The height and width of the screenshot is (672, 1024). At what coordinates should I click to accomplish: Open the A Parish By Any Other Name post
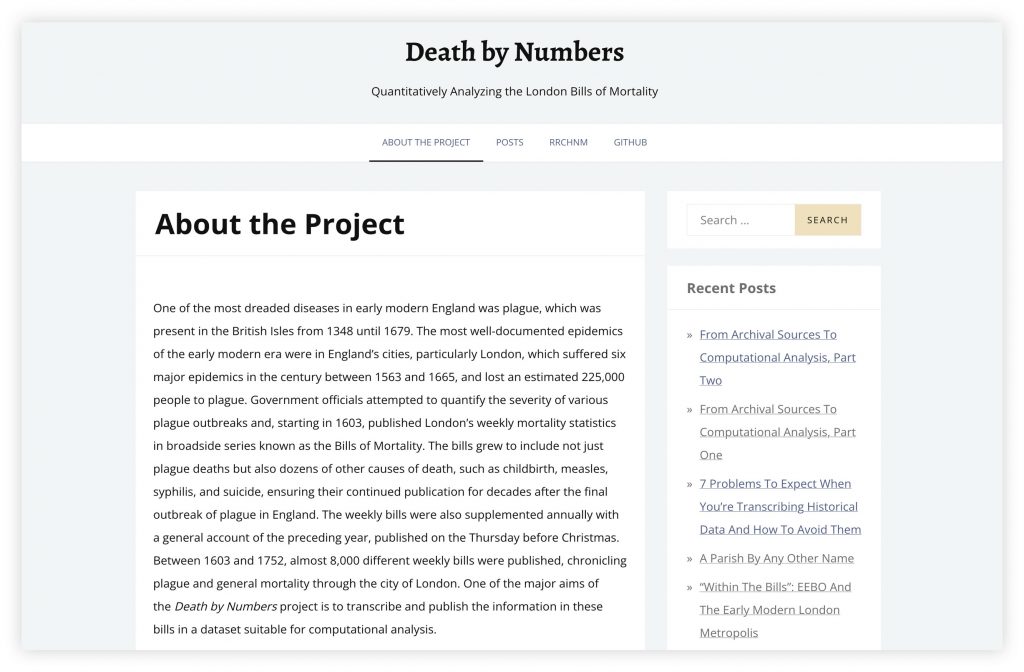(779, 558)
